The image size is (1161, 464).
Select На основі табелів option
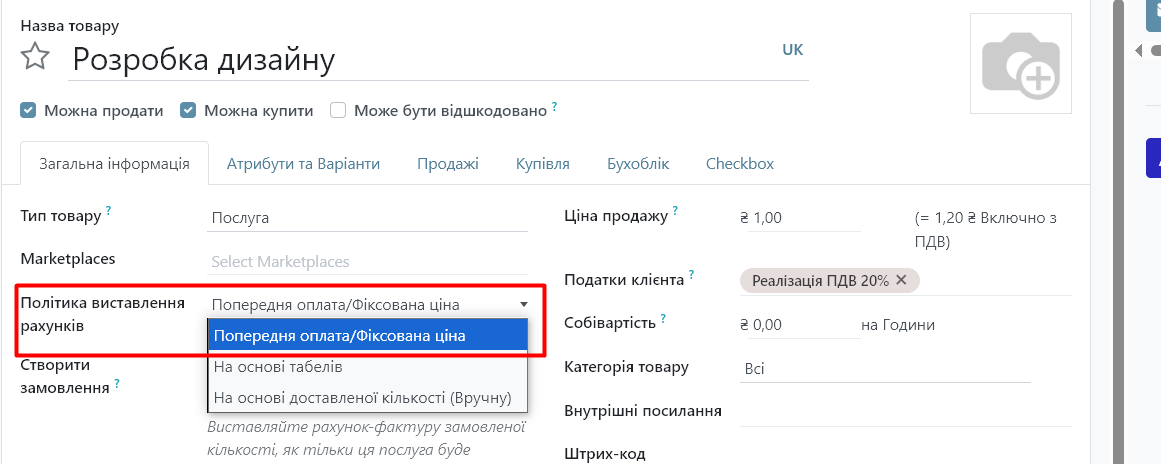click(x=278, y=367)
